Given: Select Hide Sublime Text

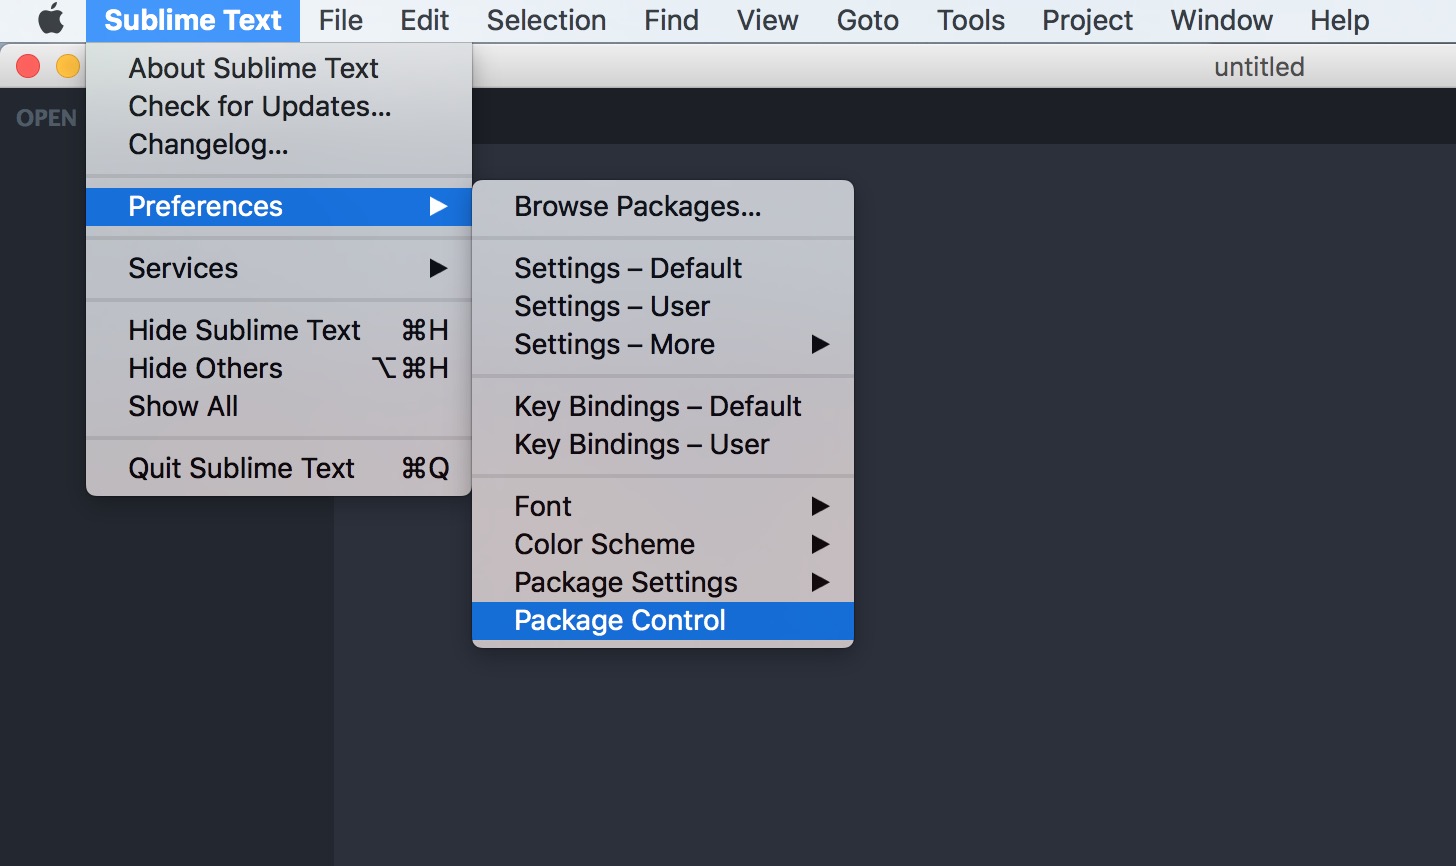Looking at the screenshot, I should tap(279, 330).
